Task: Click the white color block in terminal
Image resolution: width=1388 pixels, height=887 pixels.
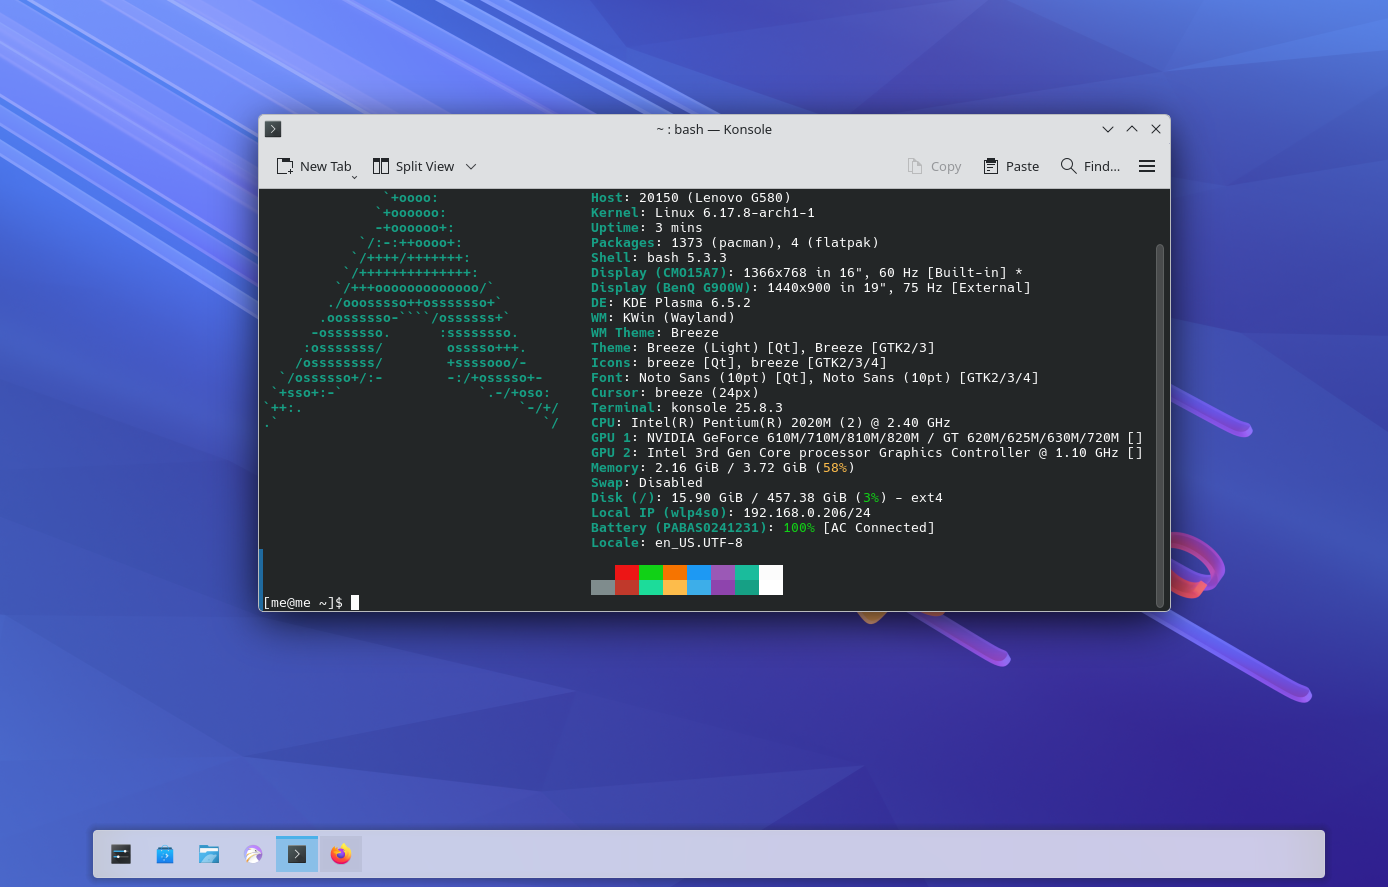Action: [x=771, y=580]
